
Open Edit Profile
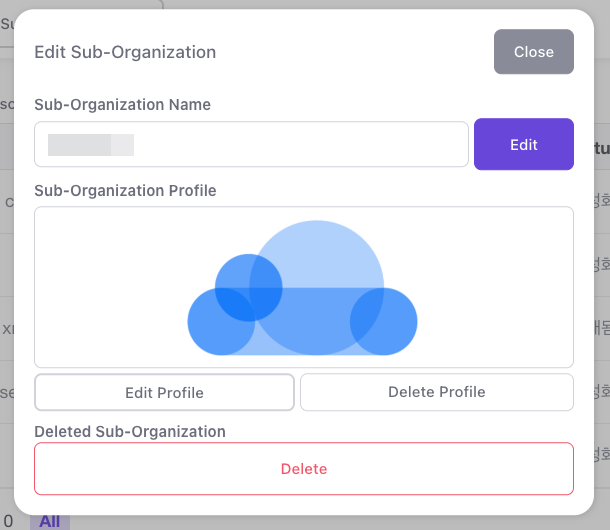(x=164, y=392)
